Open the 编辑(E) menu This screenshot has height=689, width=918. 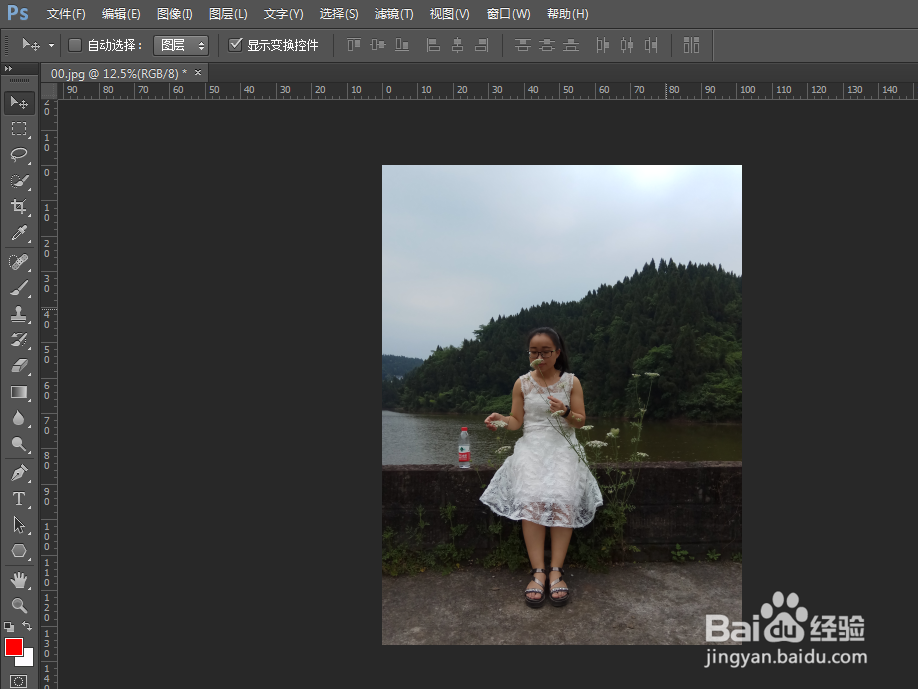pyautogui.click(x=121, y=13)
